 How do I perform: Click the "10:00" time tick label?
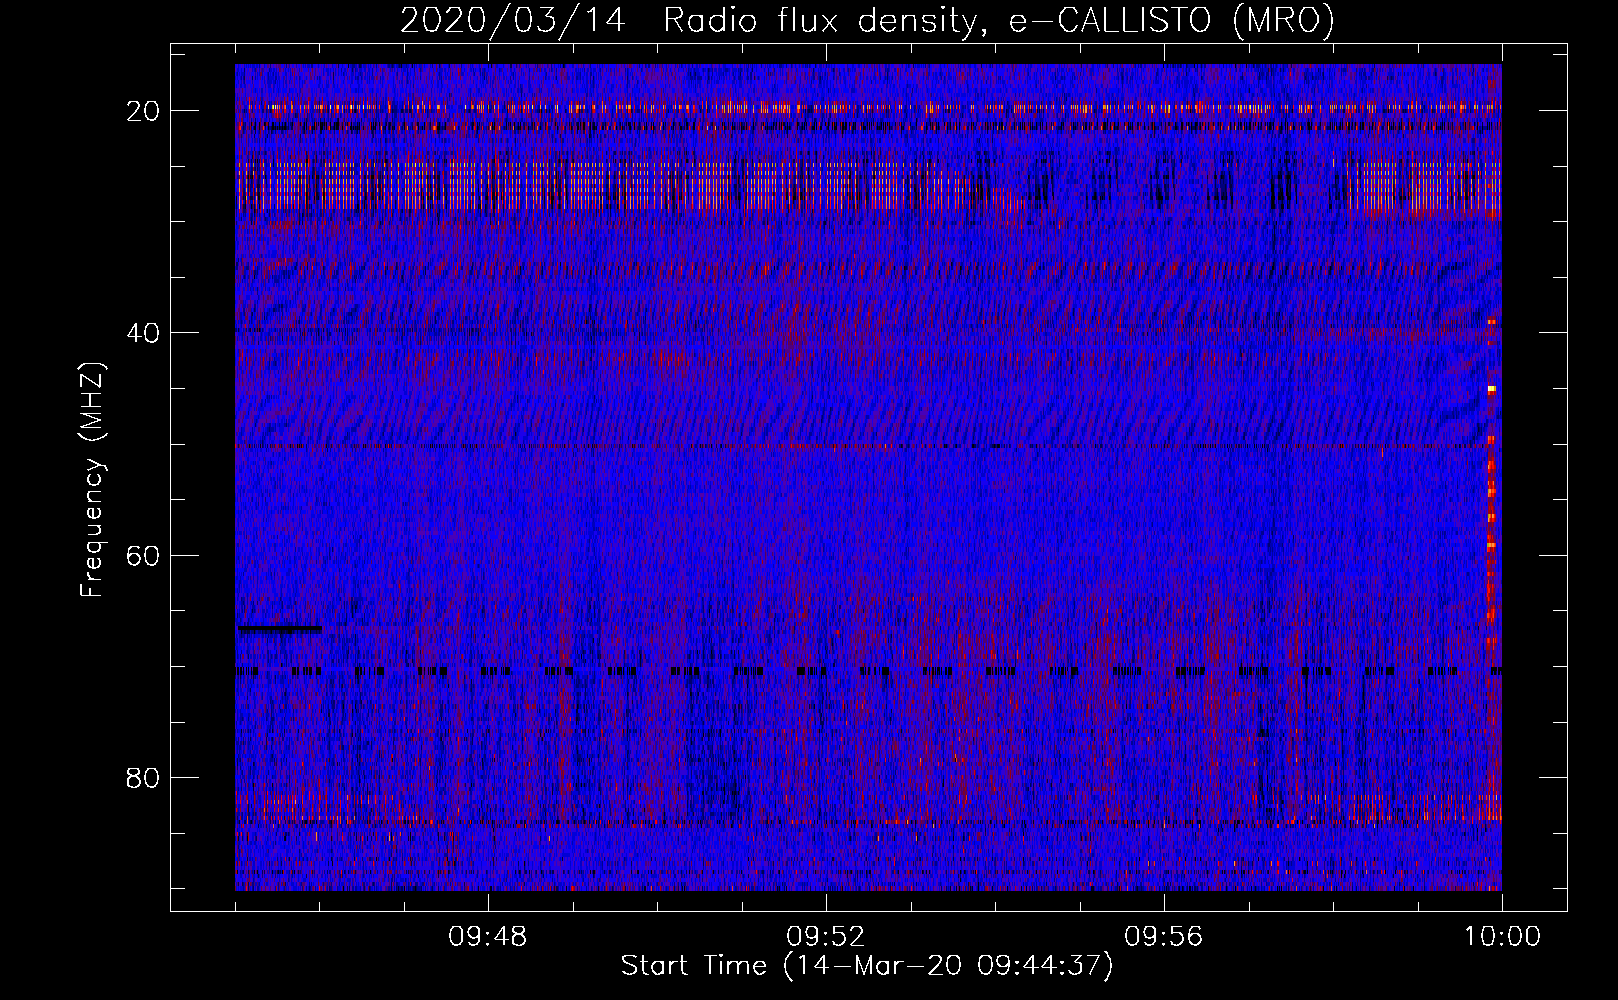click(x=1502, y=937)
